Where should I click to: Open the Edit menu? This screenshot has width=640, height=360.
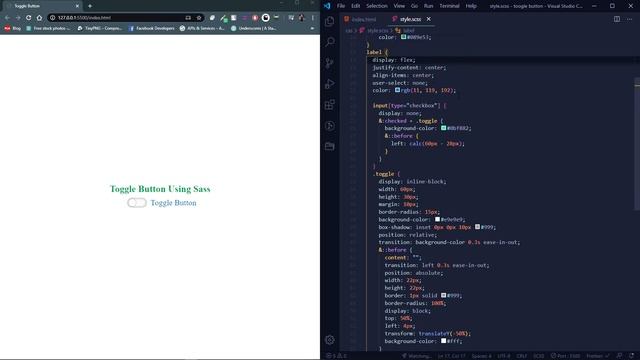(x=356, y=6)
